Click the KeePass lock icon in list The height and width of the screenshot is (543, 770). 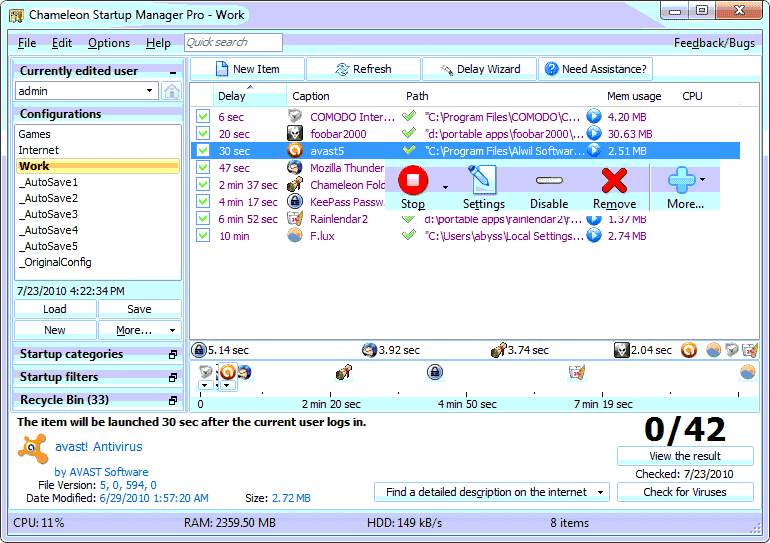point(295,201)
